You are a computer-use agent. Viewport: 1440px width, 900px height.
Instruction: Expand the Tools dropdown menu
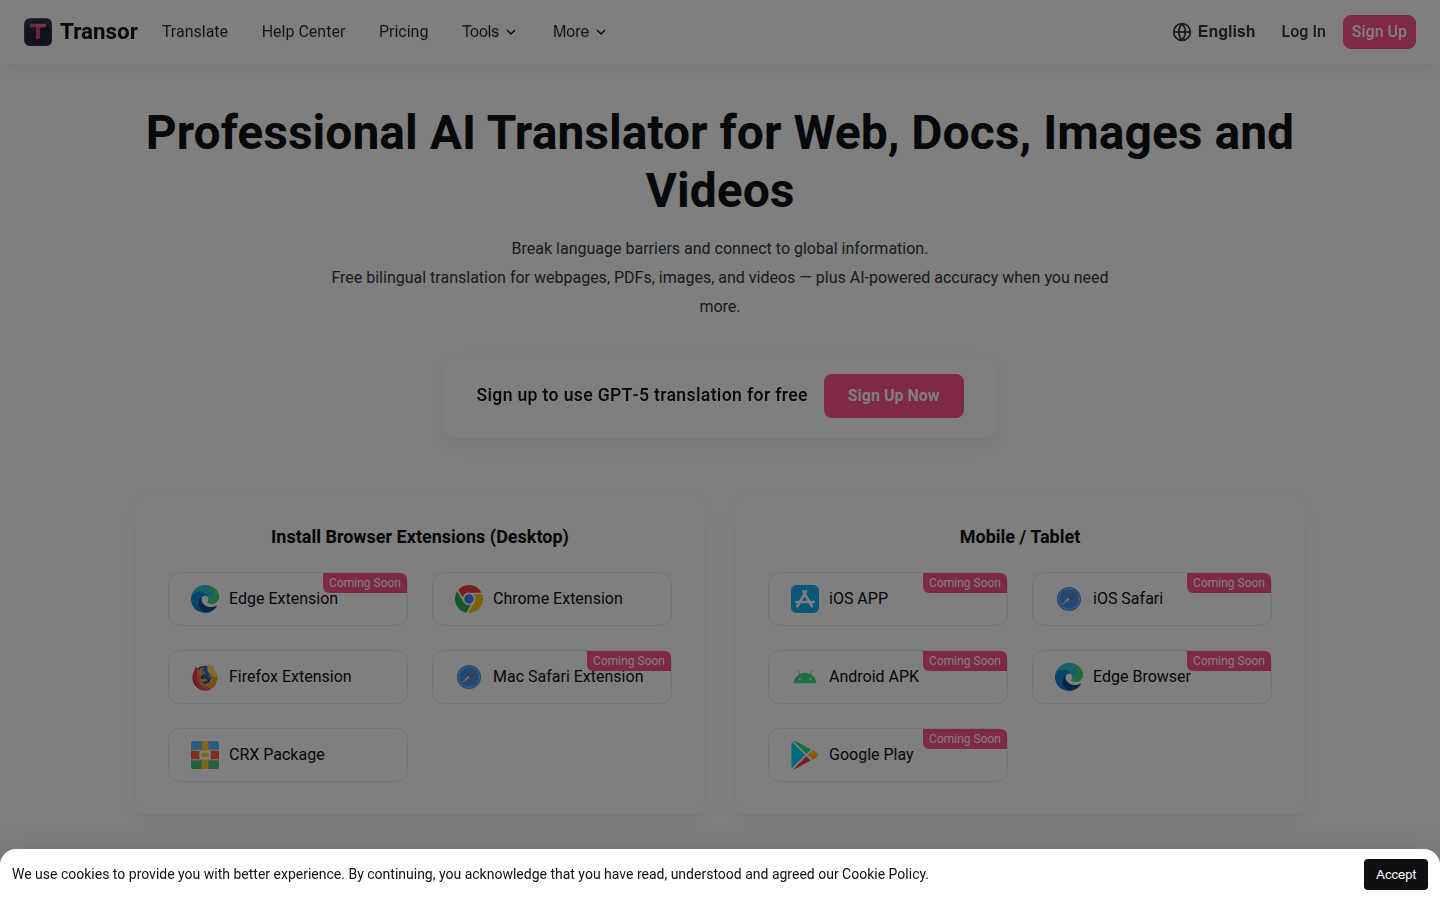click(x=489, y=32)
